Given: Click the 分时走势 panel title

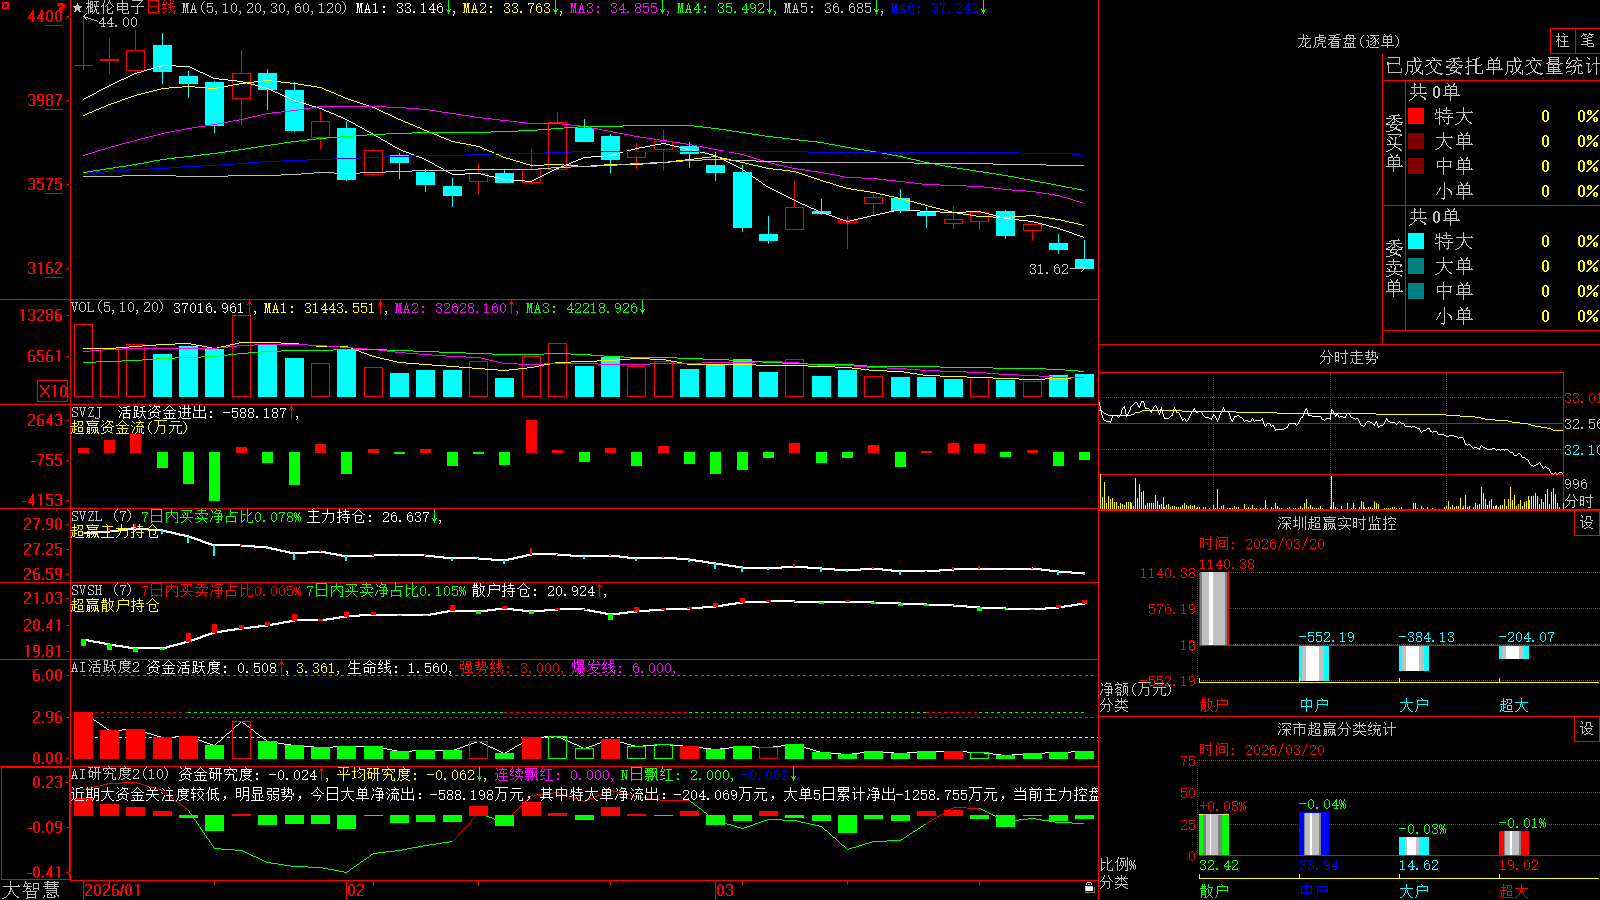Looking at the screenshot, I should [x=1348, y=357].
